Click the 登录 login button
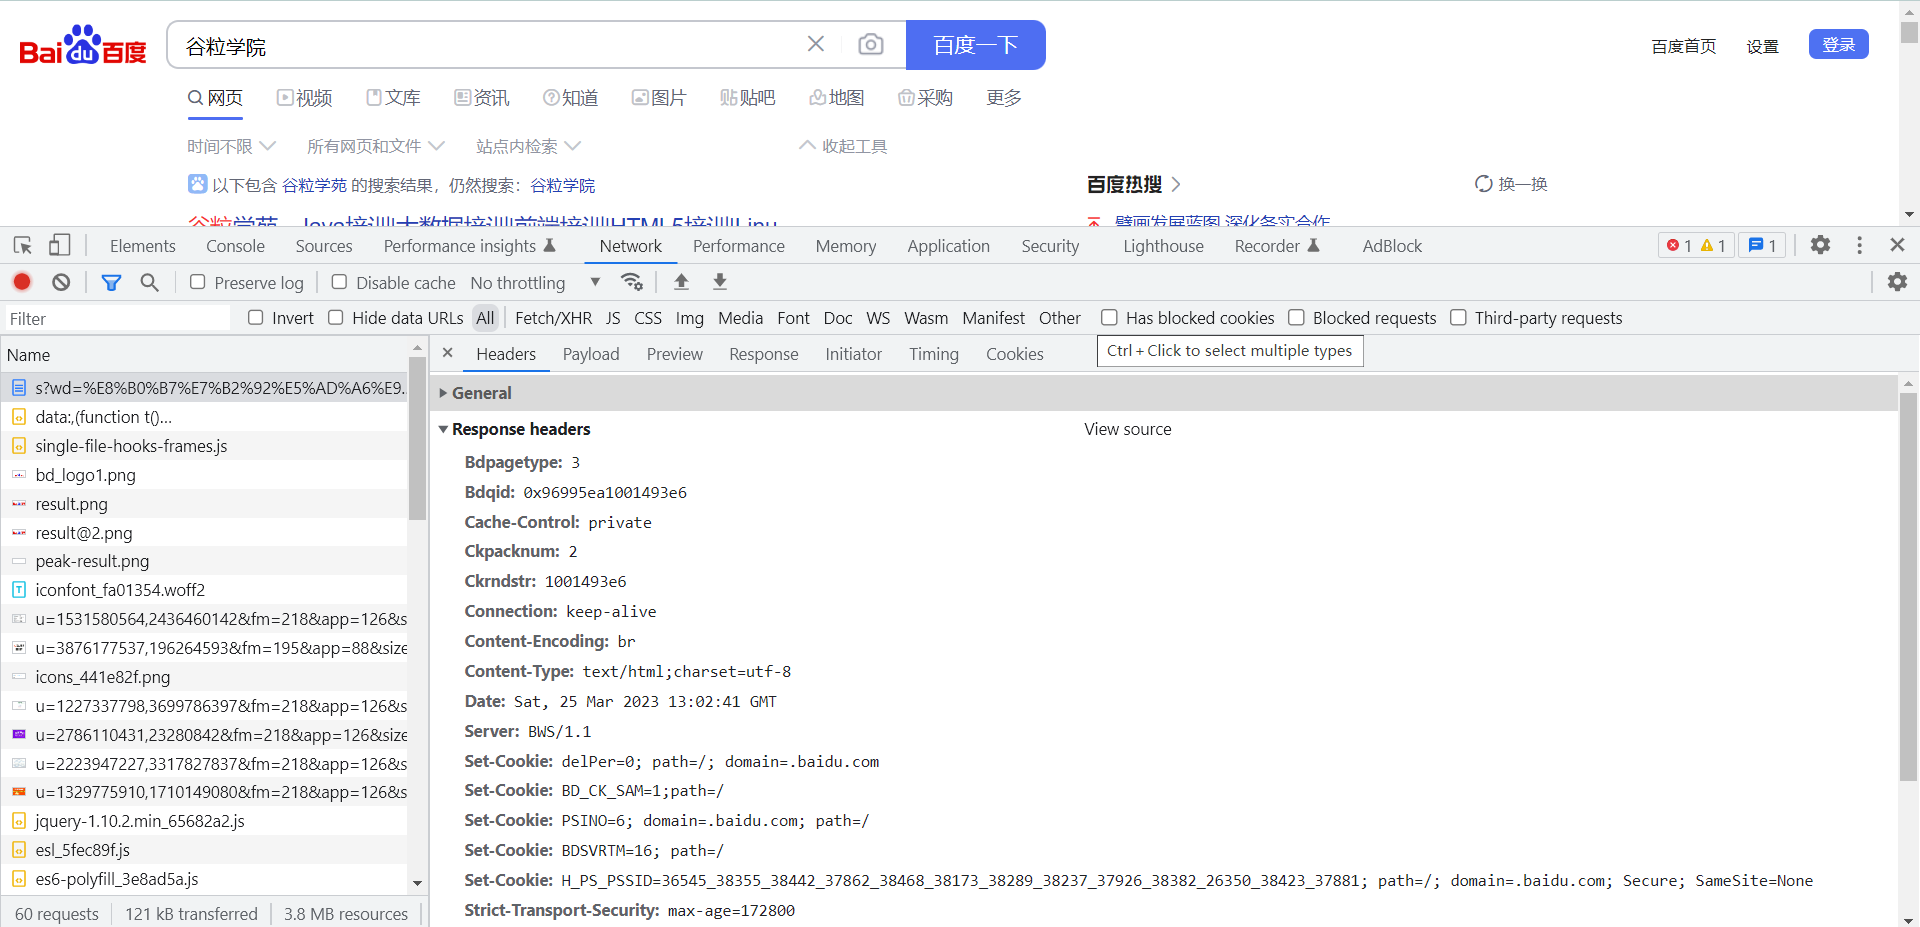This screenshot has height=927, width=1920. (1838, 44)
